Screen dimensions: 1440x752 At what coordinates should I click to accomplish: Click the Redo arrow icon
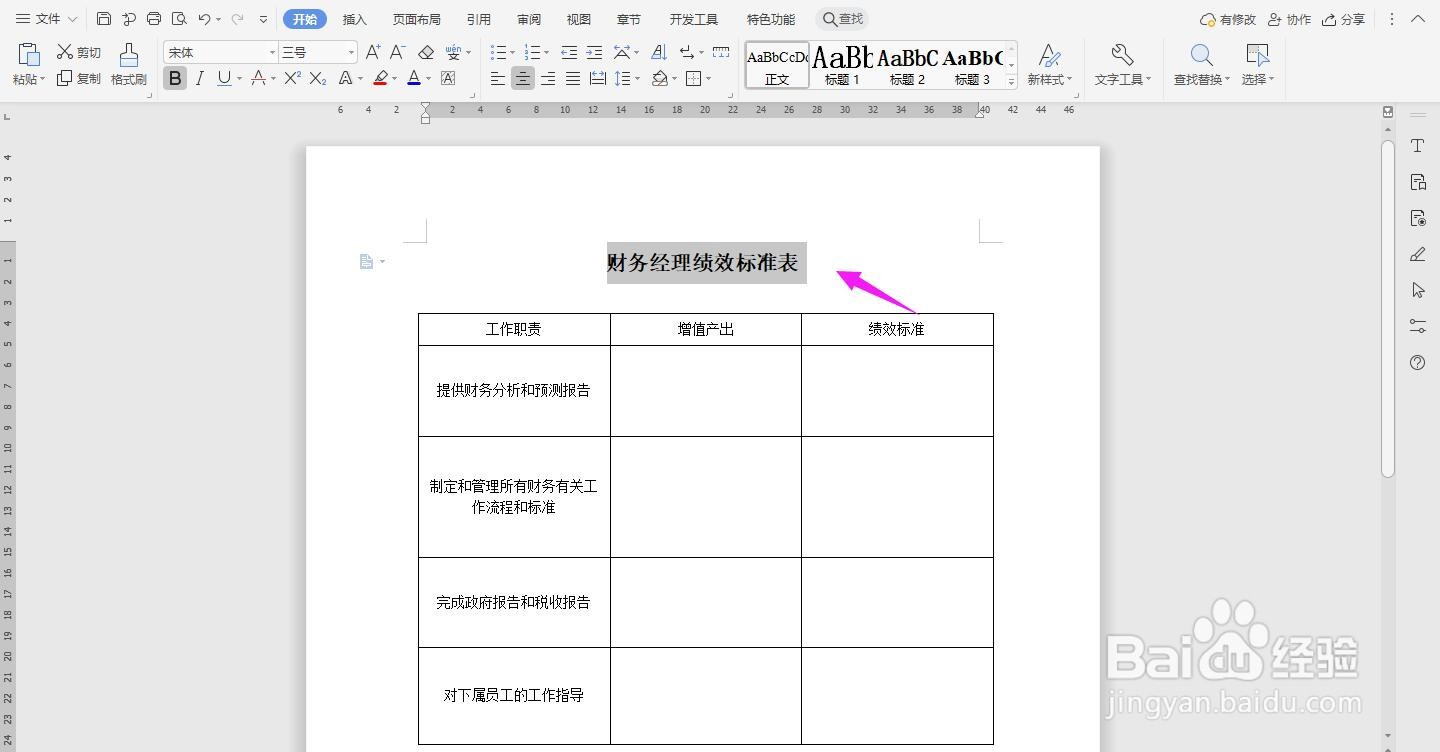pos(237,19)
